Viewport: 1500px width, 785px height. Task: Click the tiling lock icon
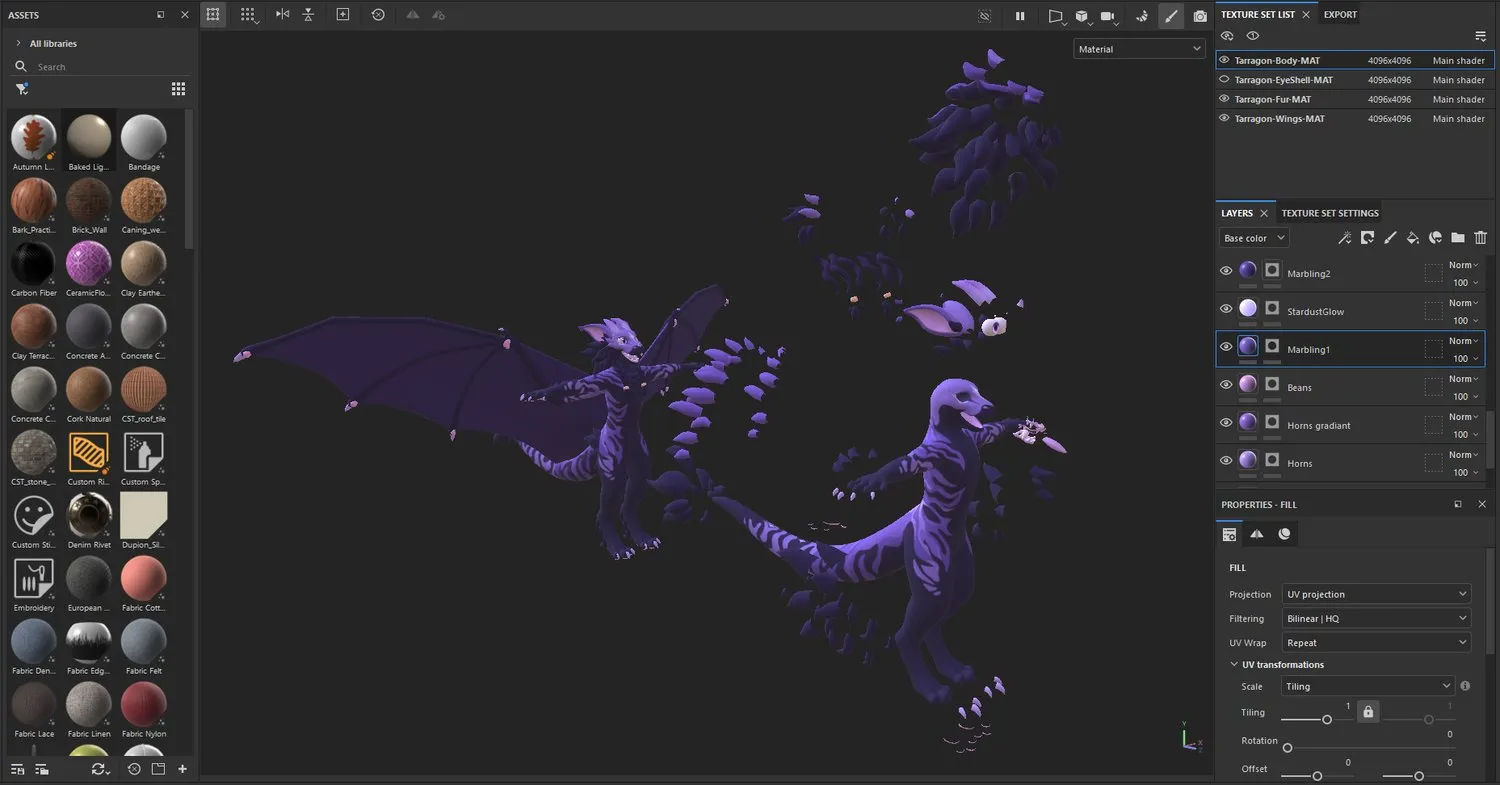[x=1369, y=712]
